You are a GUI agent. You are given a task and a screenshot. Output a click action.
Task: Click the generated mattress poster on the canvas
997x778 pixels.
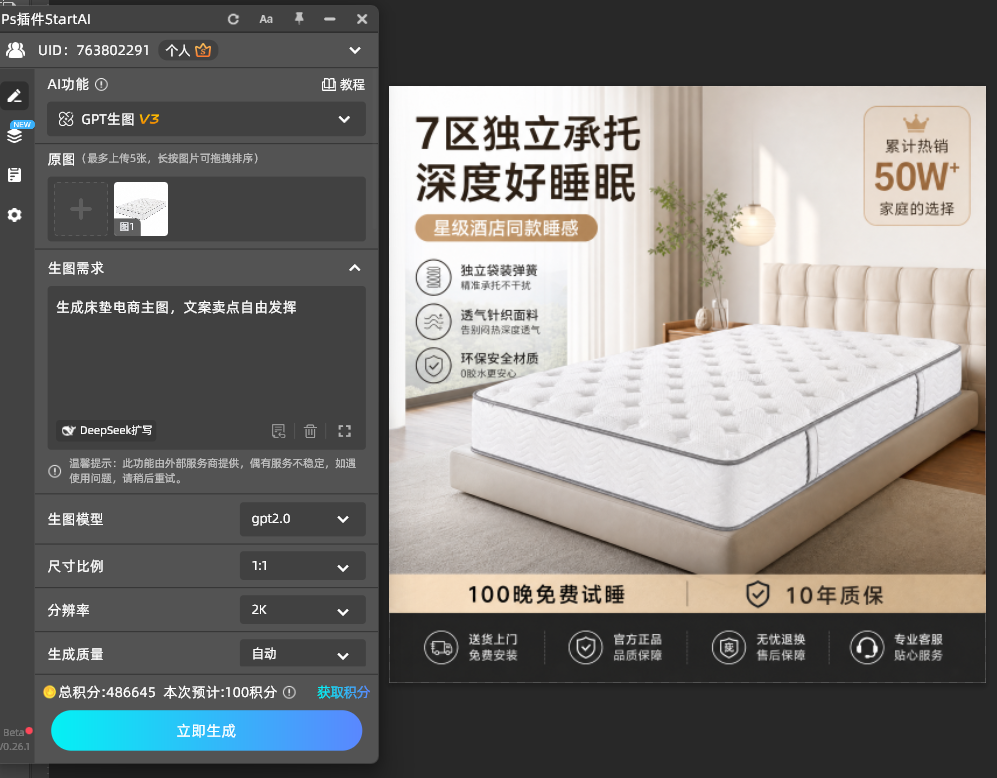coord(687,385)
